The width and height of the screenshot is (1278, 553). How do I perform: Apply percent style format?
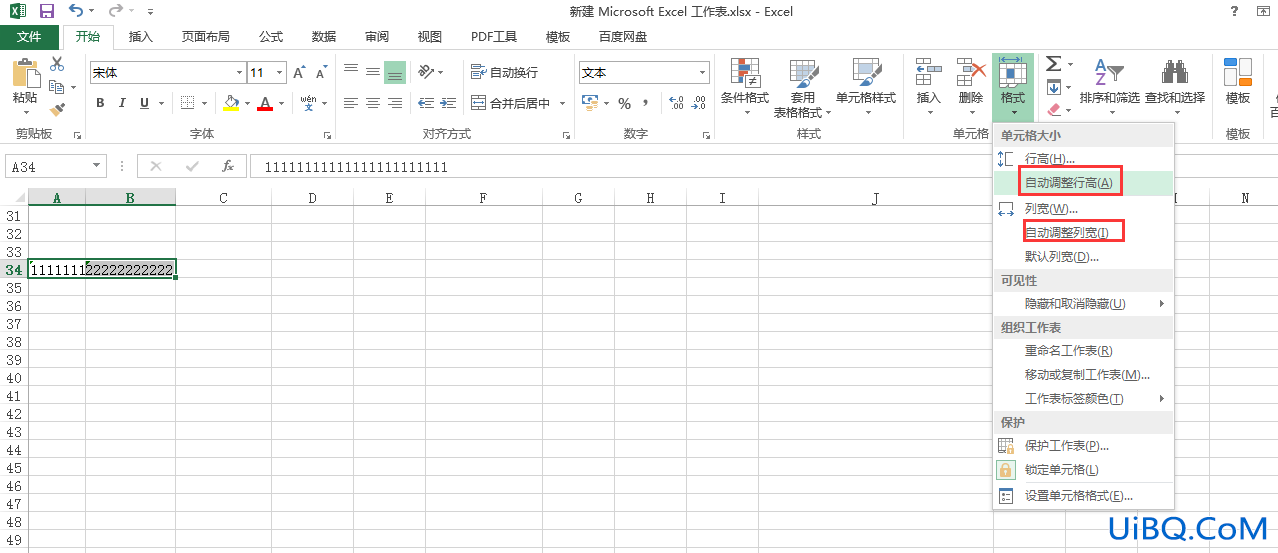click(624, 103)
